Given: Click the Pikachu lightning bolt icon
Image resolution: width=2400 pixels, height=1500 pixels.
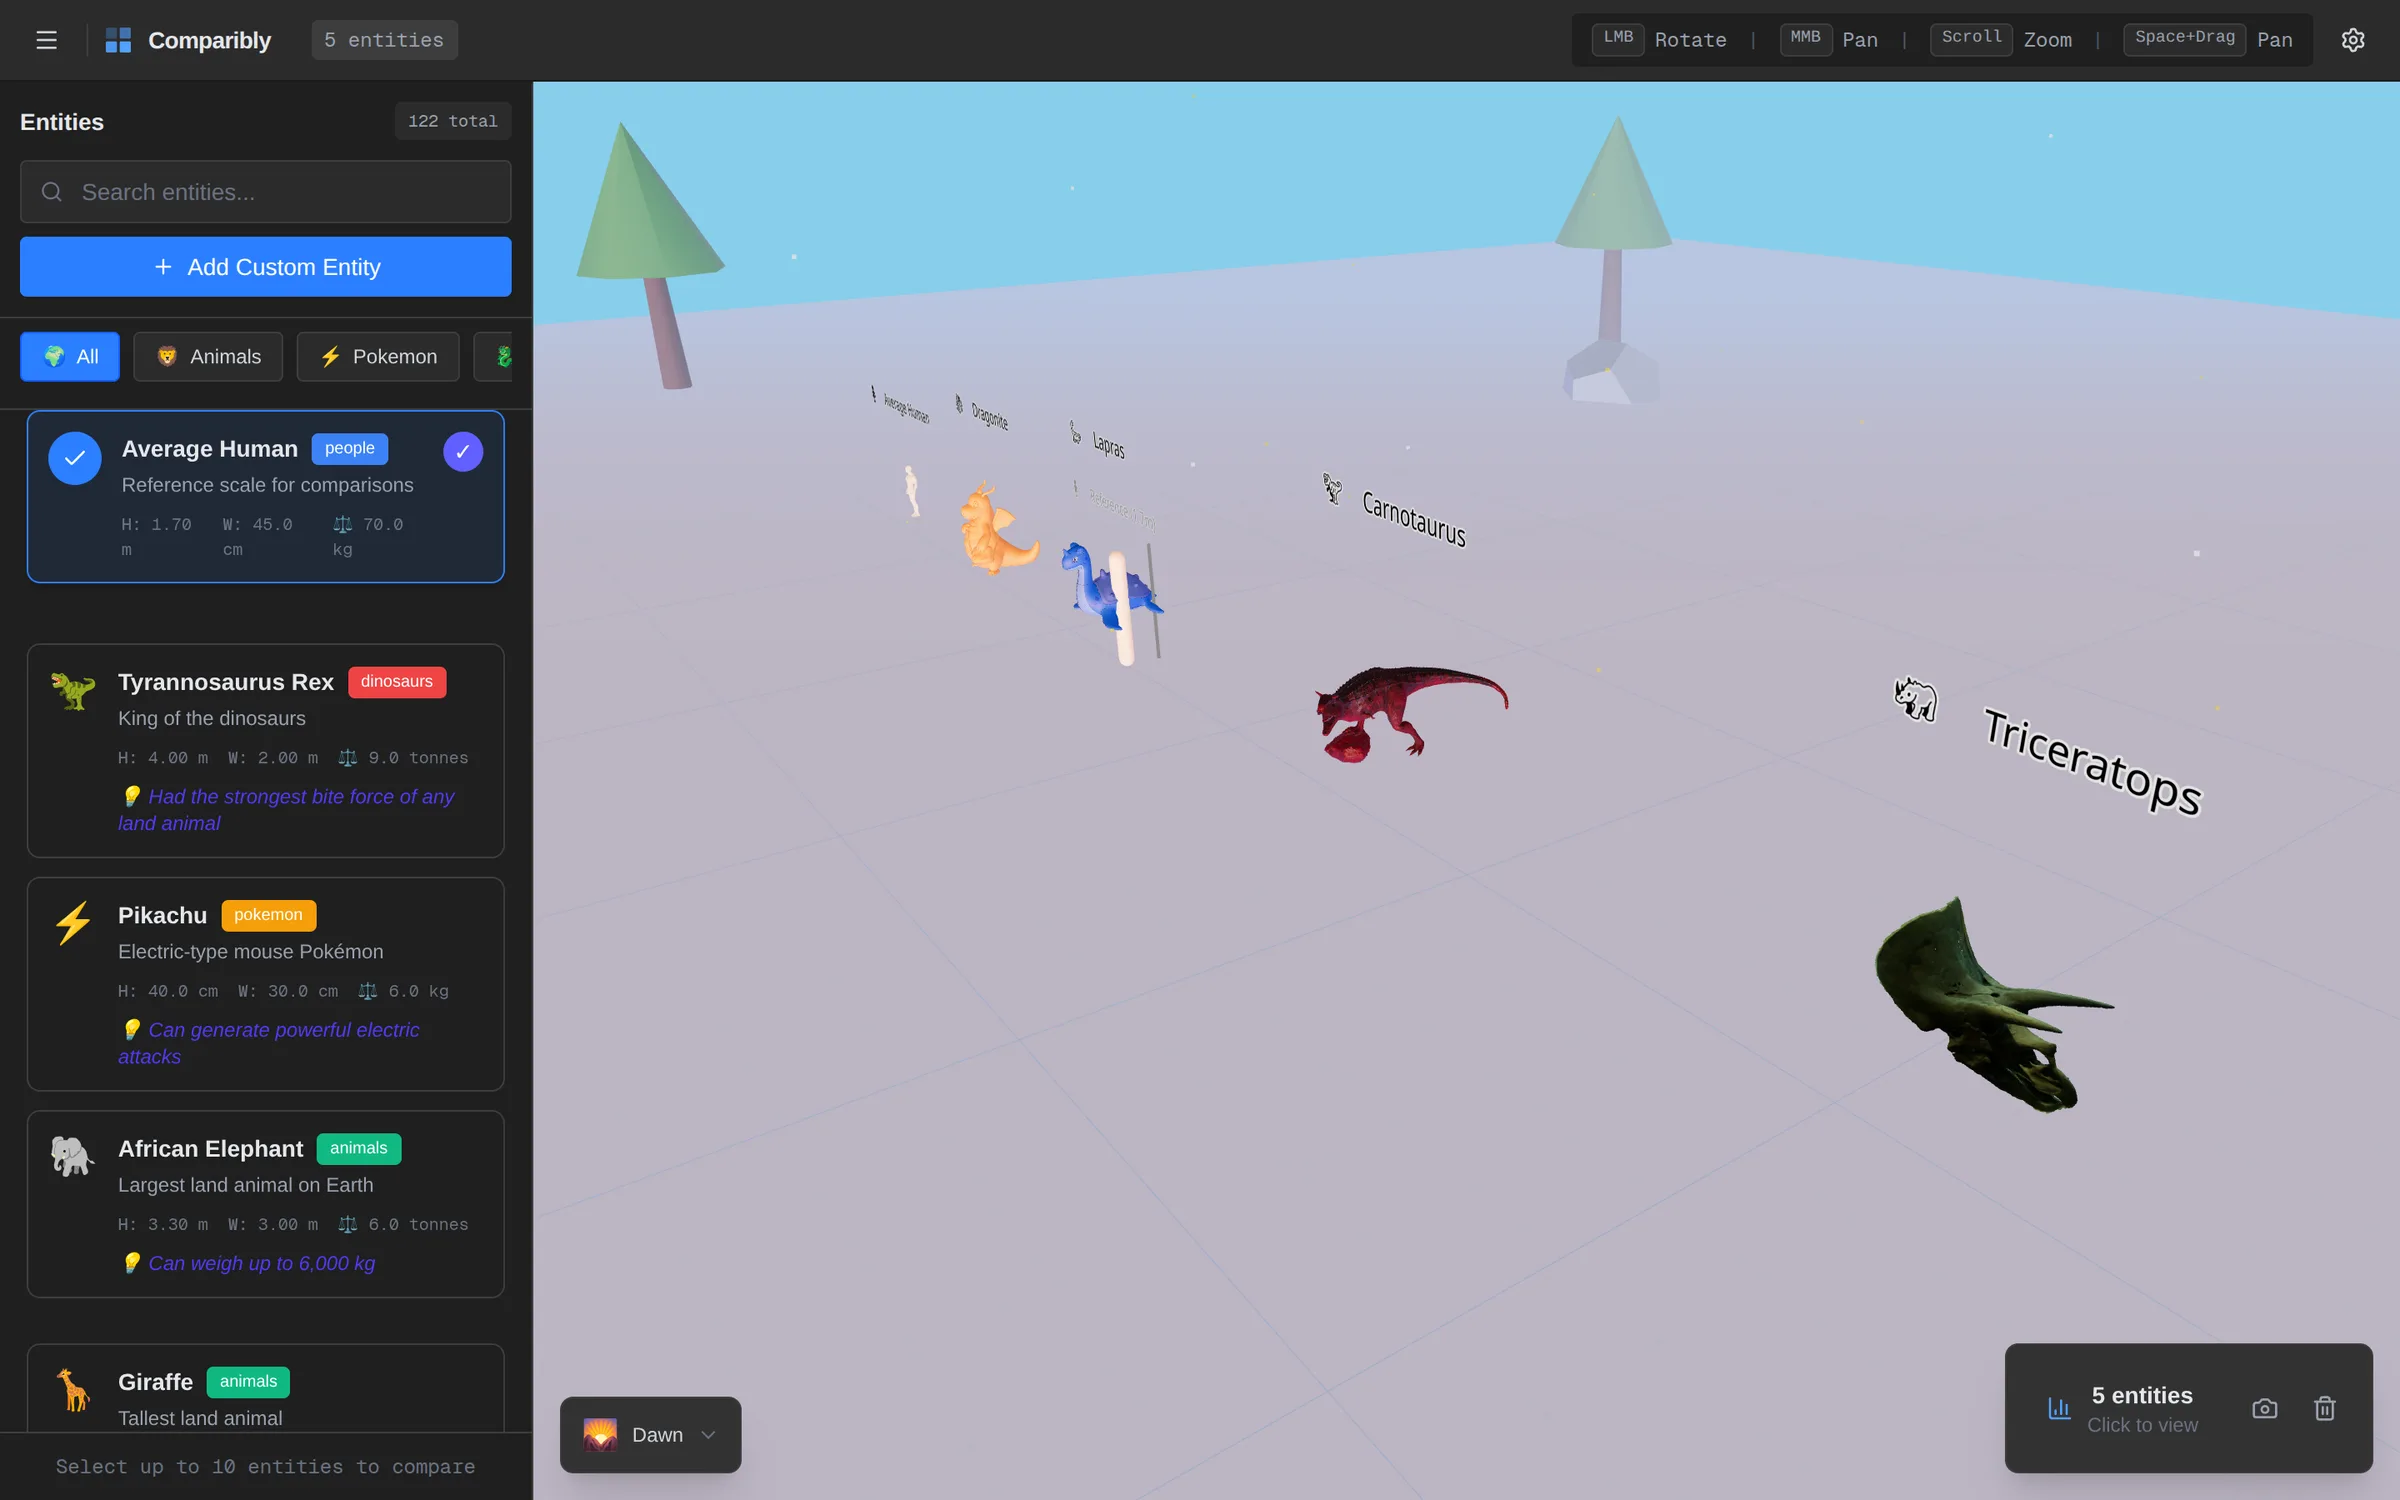Looking at the screenshot, I should (x=72, y=922).
